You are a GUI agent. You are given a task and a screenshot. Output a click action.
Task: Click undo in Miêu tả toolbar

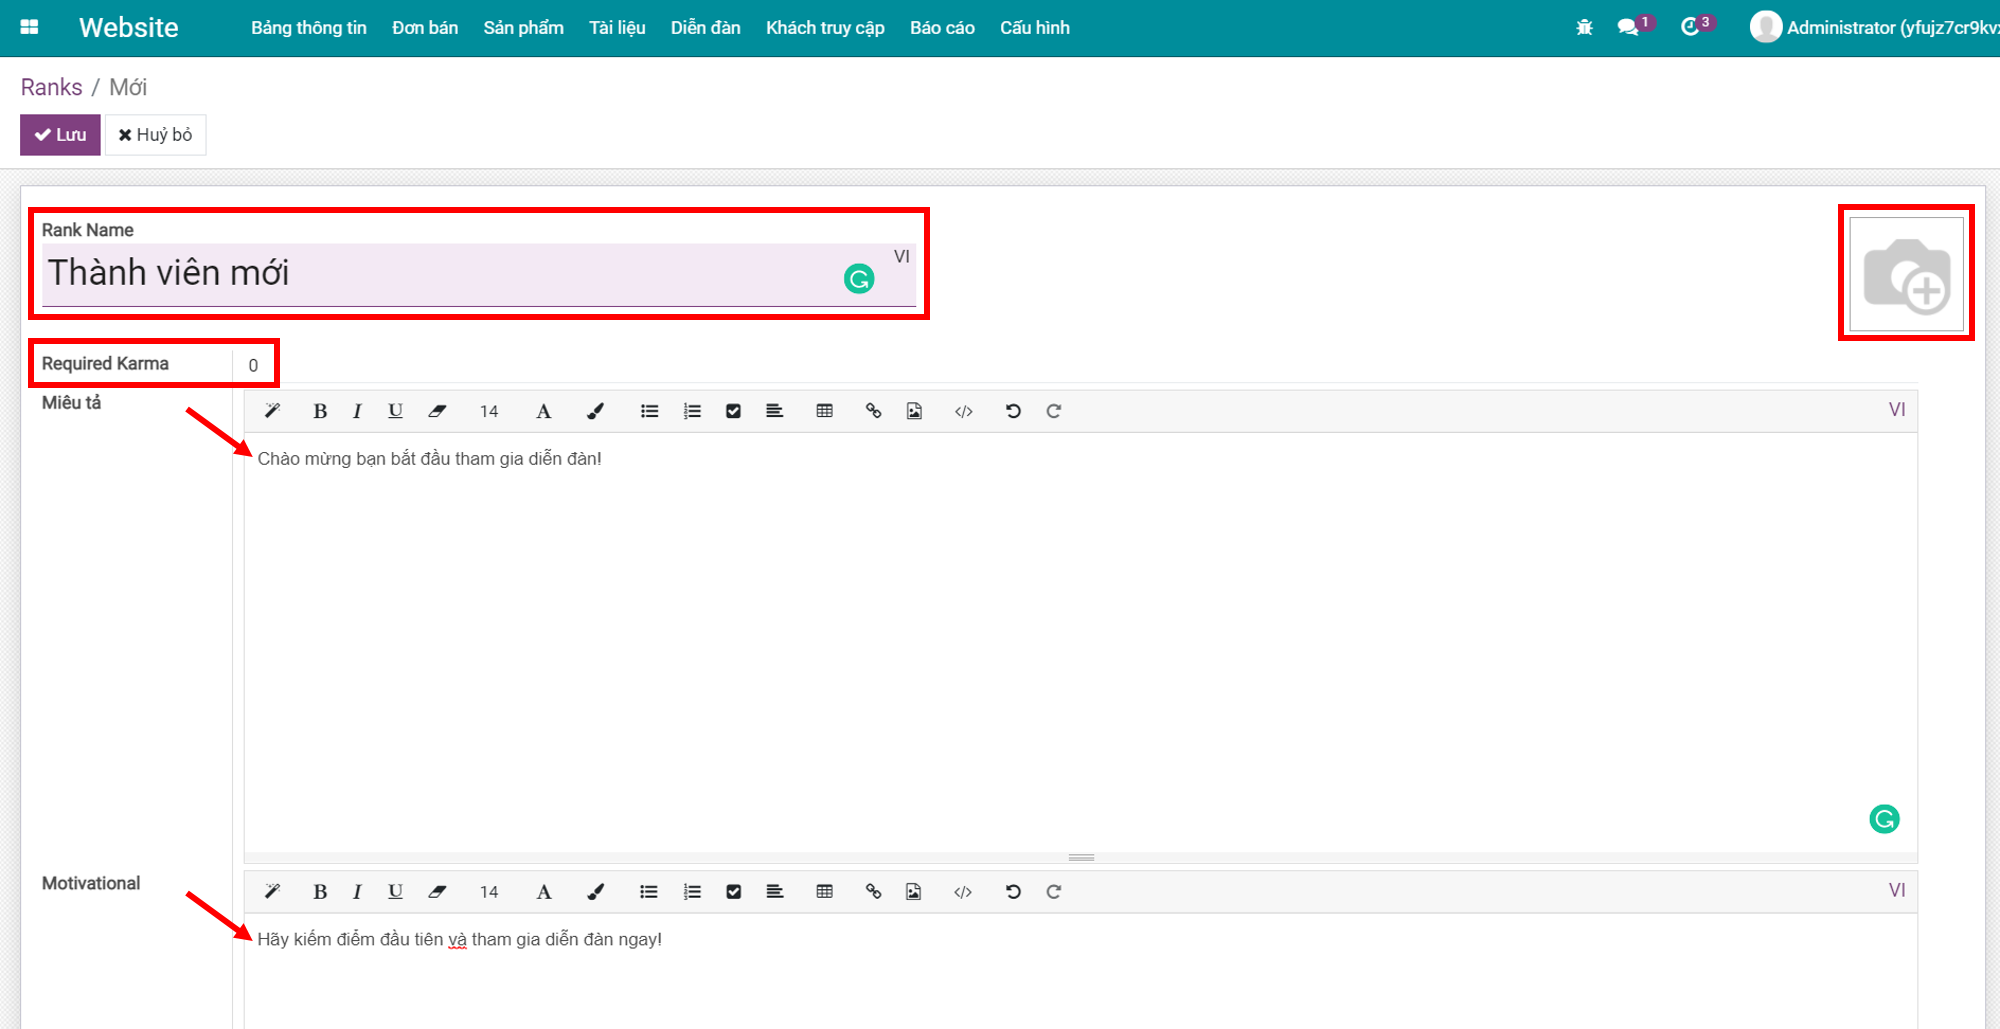tap(1013, 411)
